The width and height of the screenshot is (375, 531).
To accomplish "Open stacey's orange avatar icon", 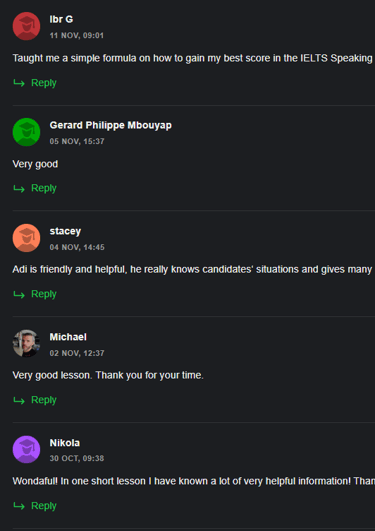I will 26,238.
